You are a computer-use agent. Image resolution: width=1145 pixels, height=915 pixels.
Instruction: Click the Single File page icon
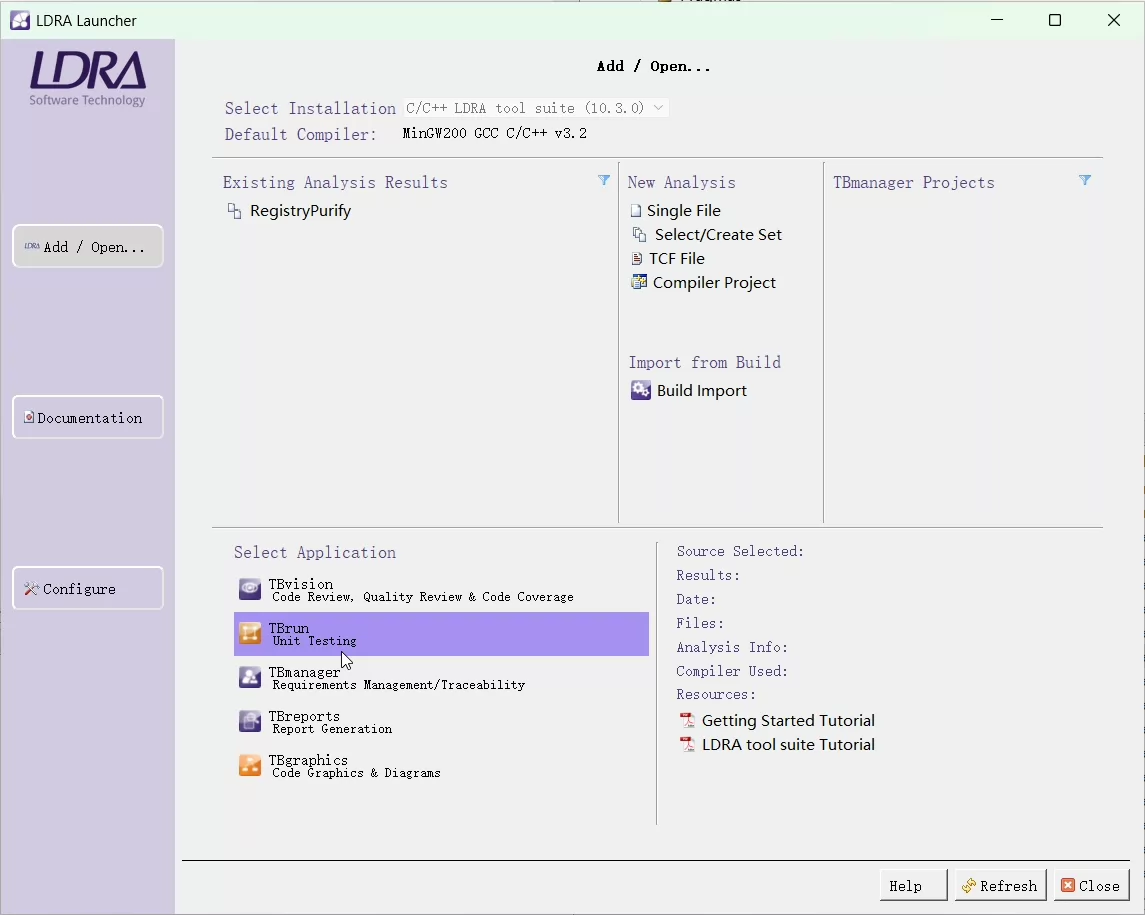pyautogui.click(x=636, y=211)
